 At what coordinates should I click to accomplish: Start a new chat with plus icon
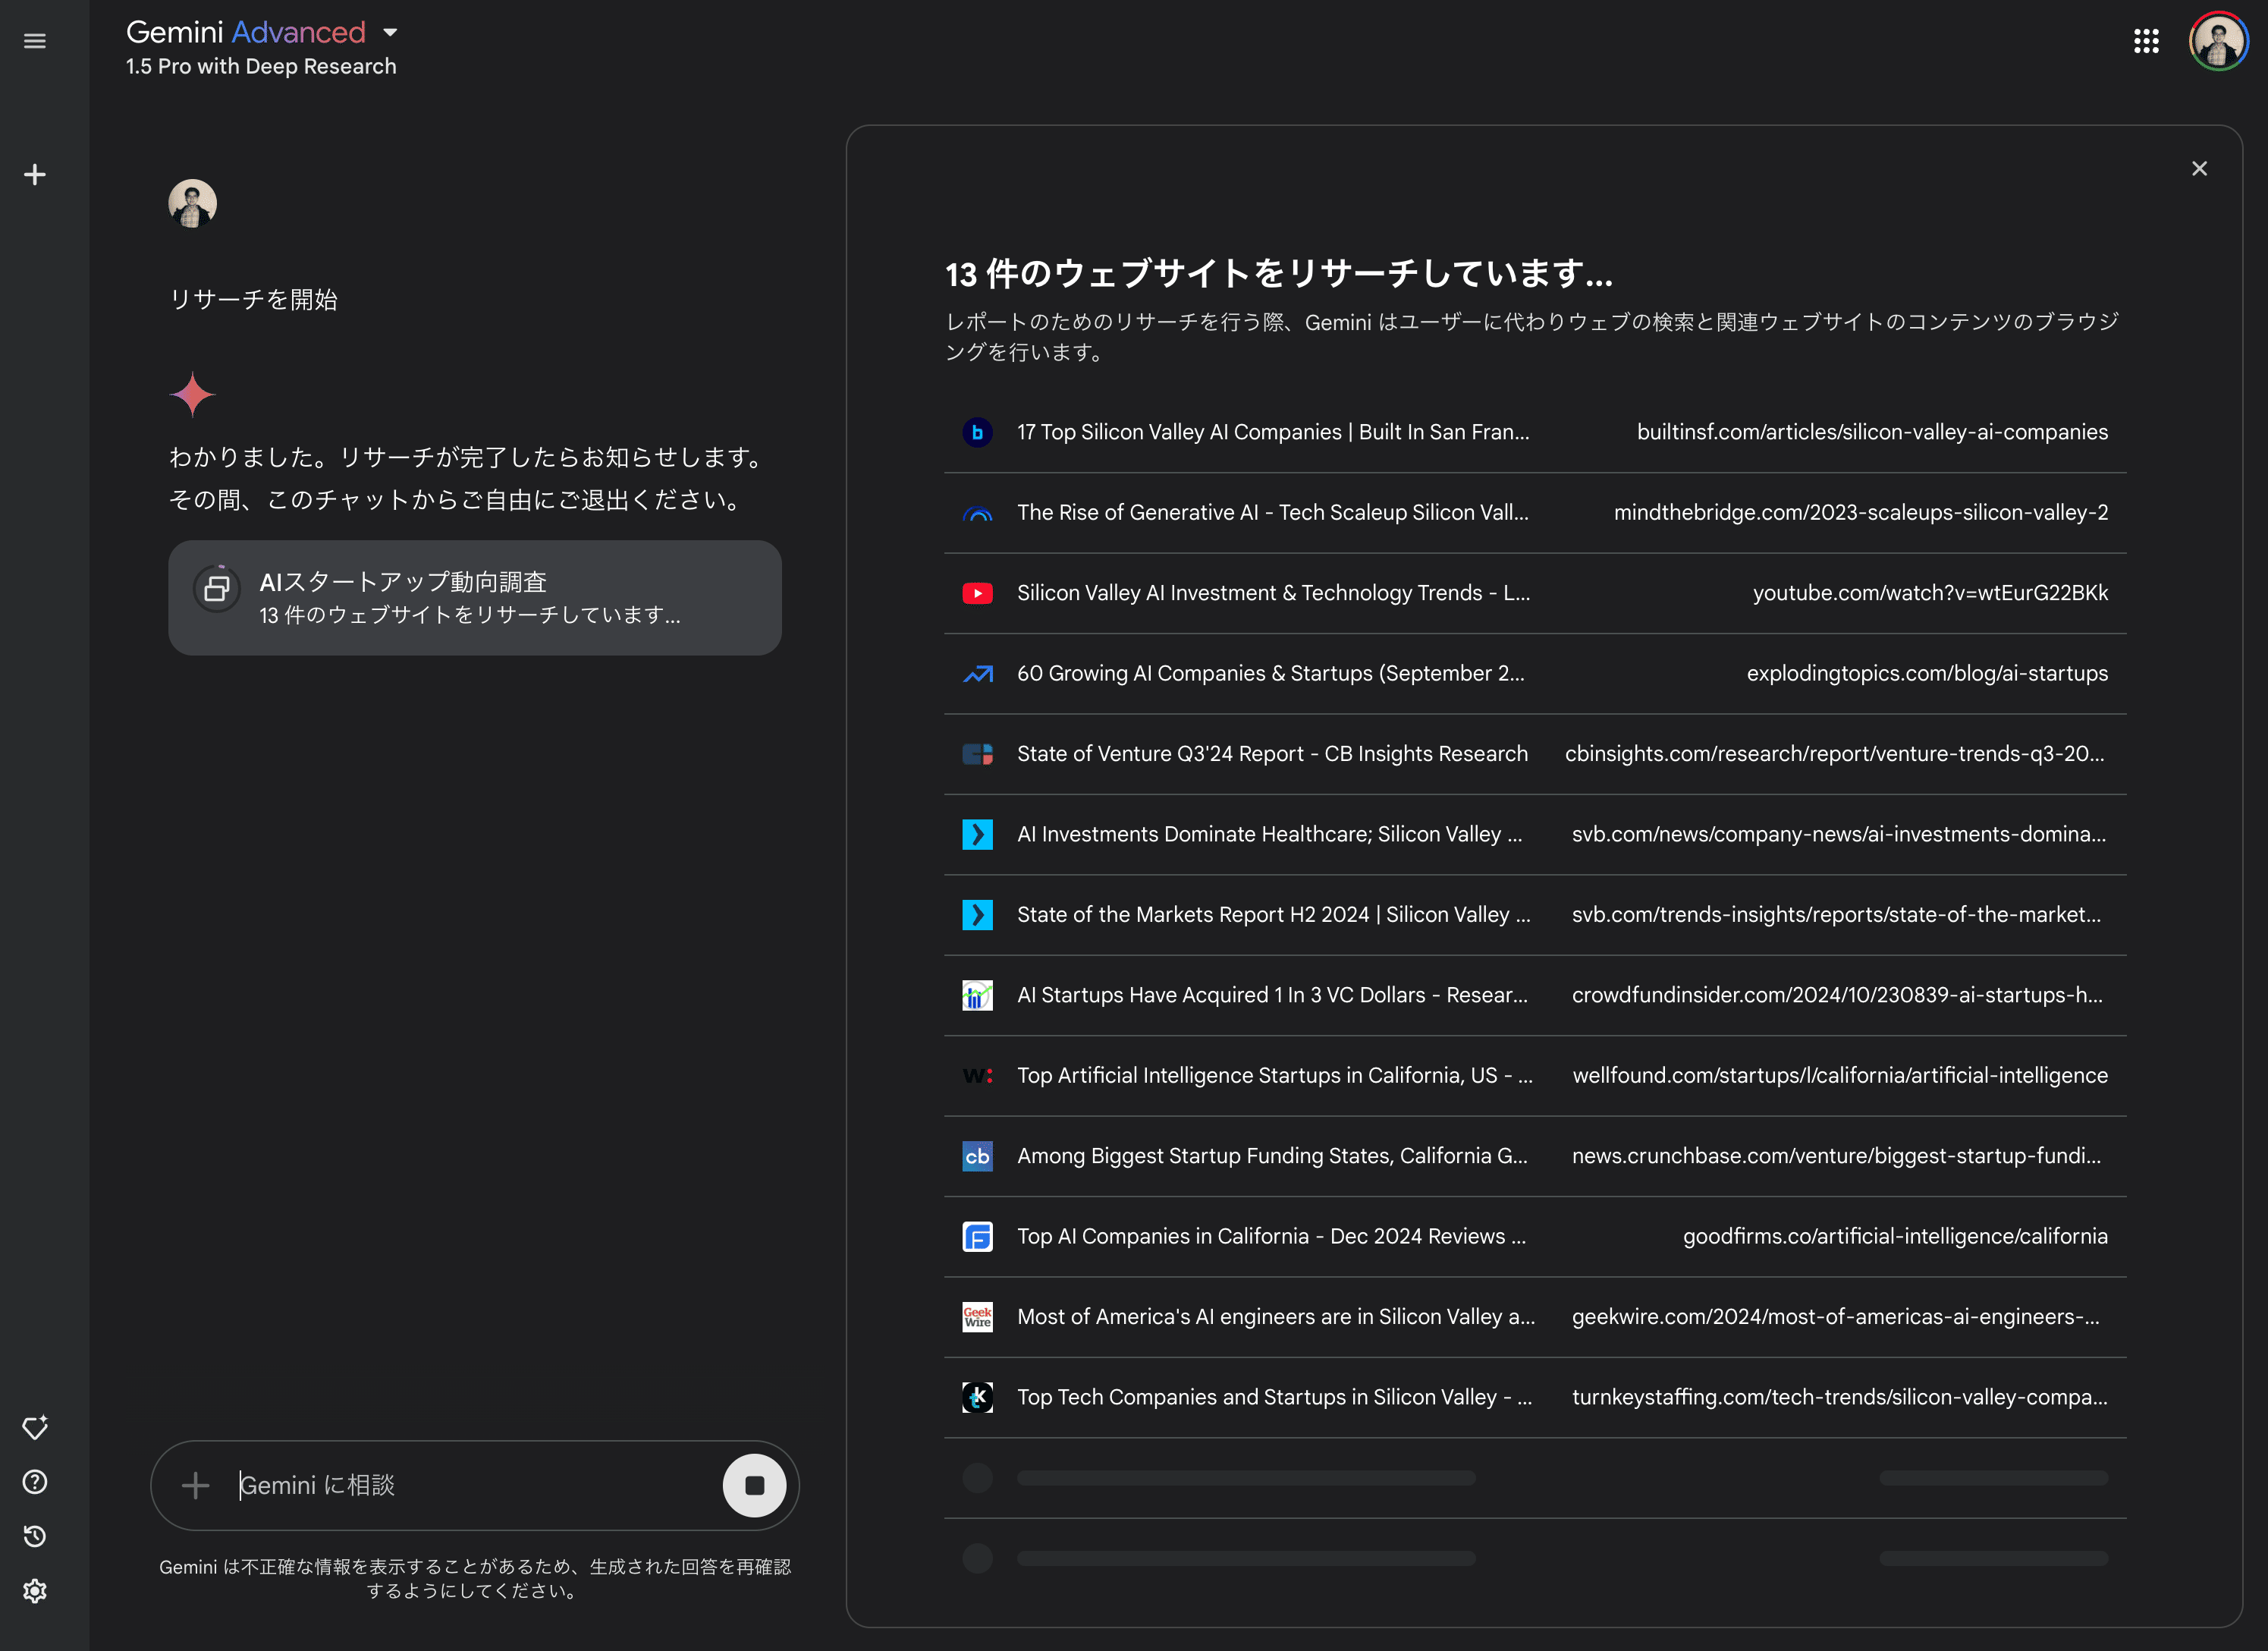coord(35,175)
